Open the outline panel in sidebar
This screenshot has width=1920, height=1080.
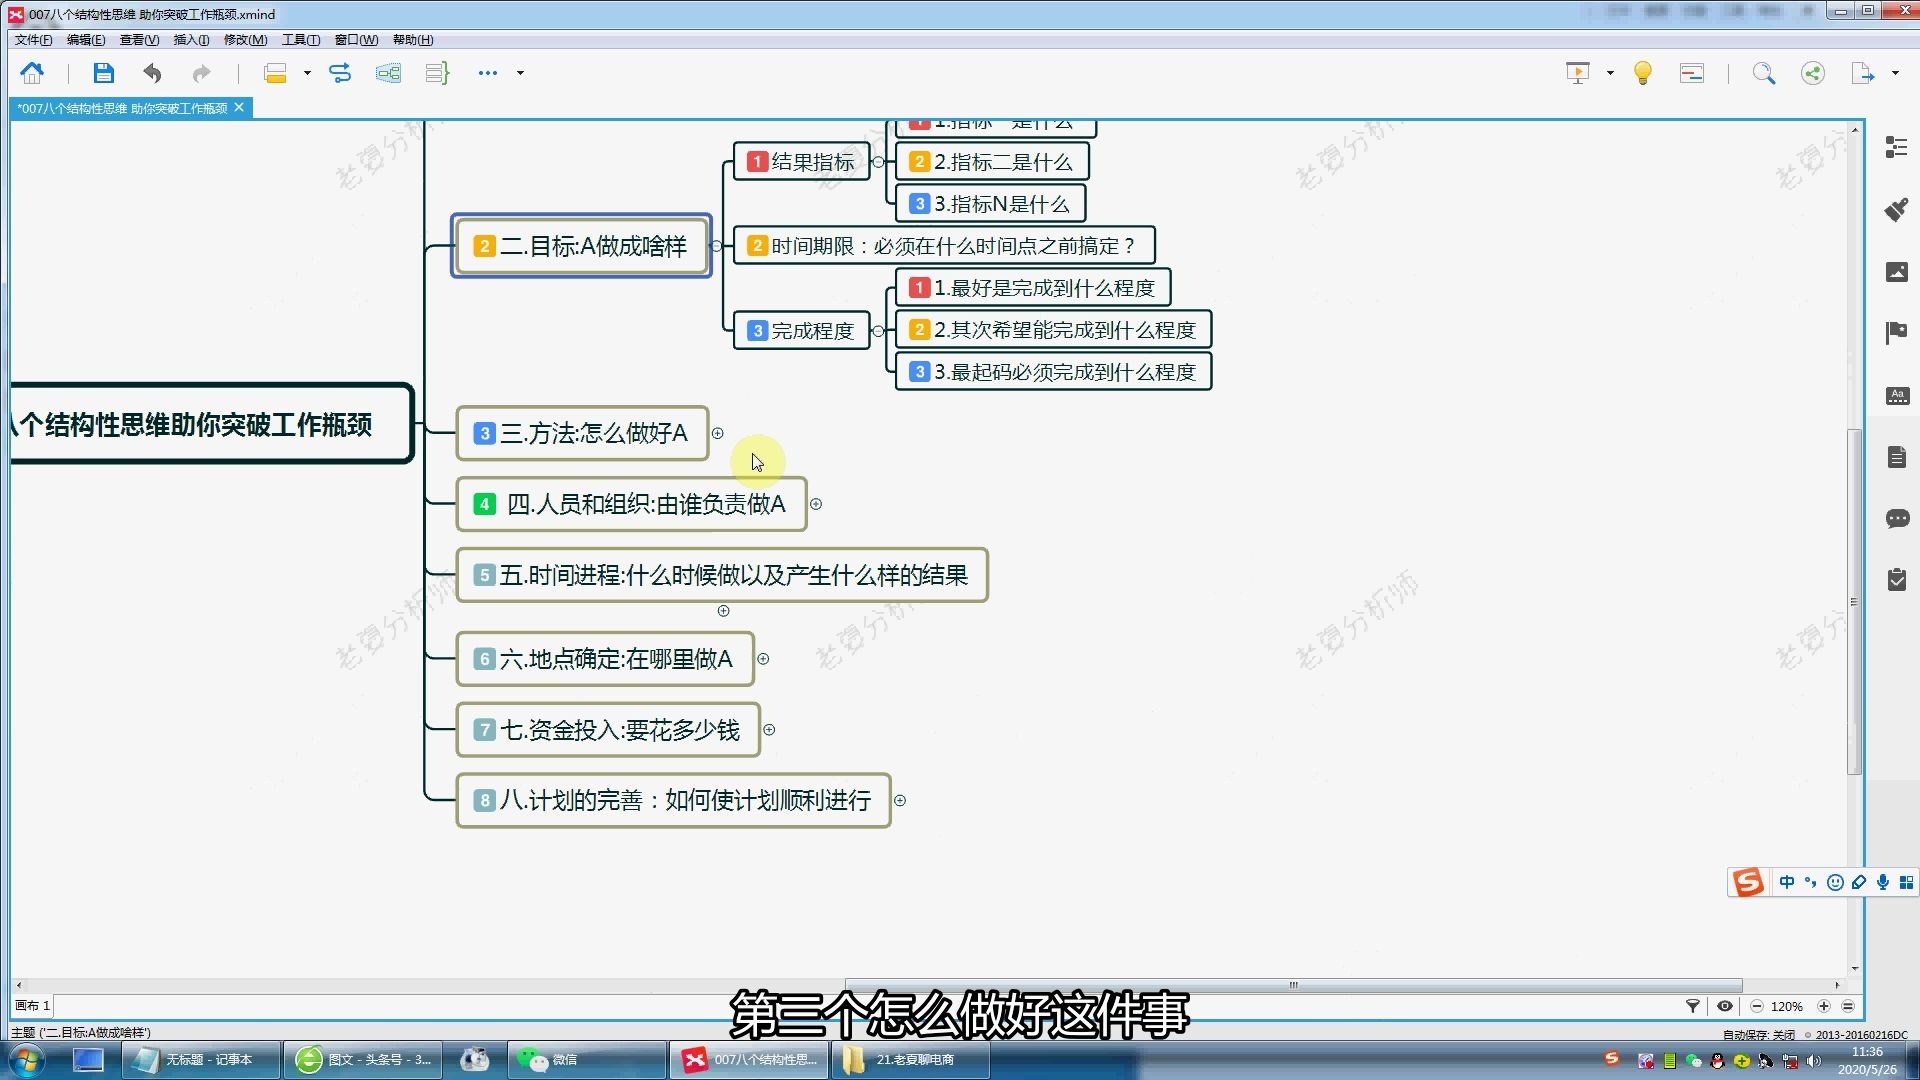coord(1896,147)
